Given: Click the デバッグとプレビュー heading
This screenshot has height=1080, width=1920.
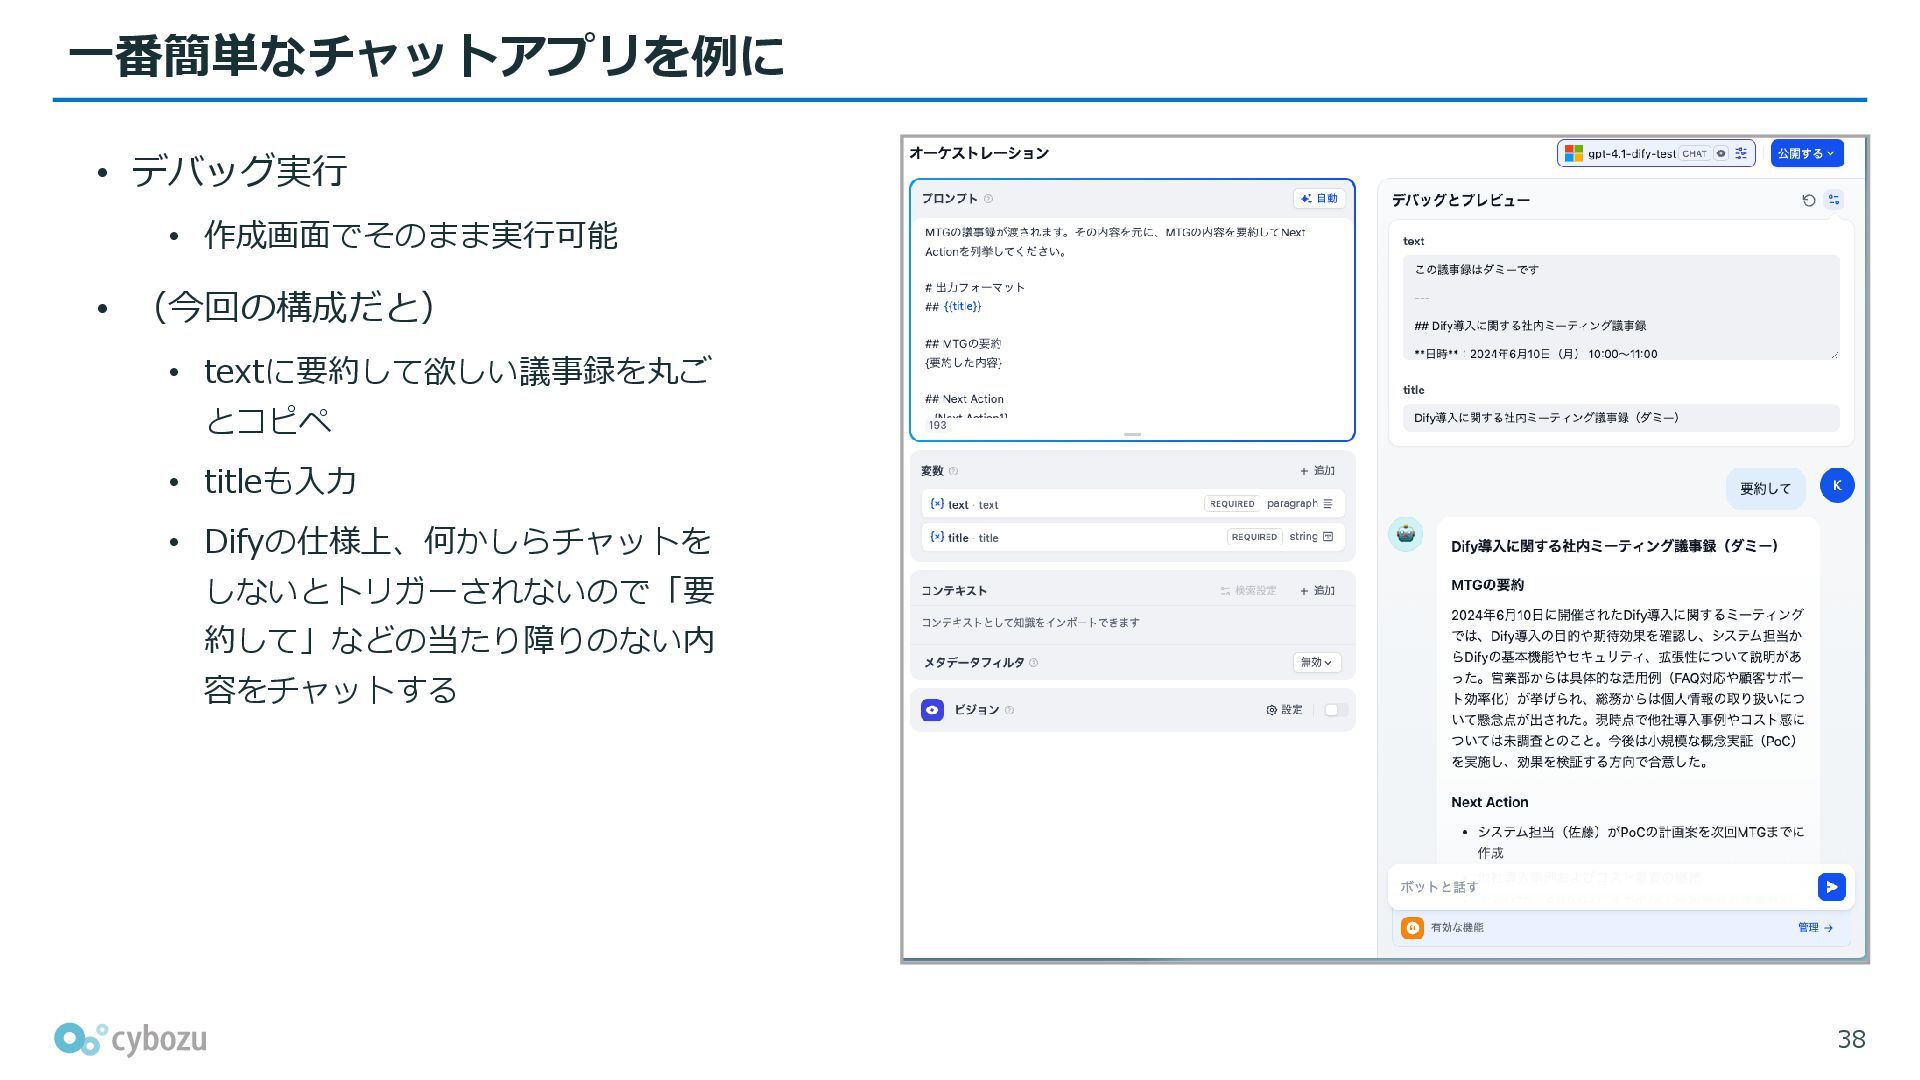Looking at the screenshot, I should coord(1461,200).
